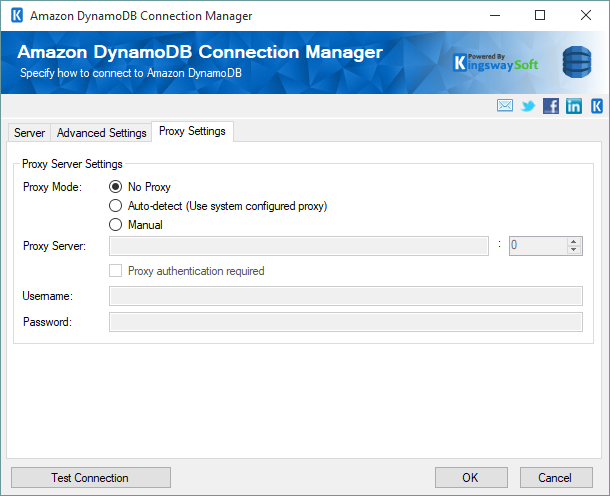
Task: Confirm with the OK button
Action: click(x=471, y=477)
